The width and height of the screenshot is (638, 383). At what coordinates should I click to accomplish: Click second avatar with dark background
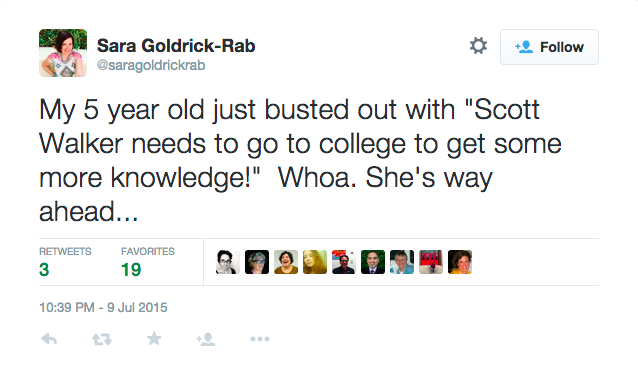tap(257, 262)
